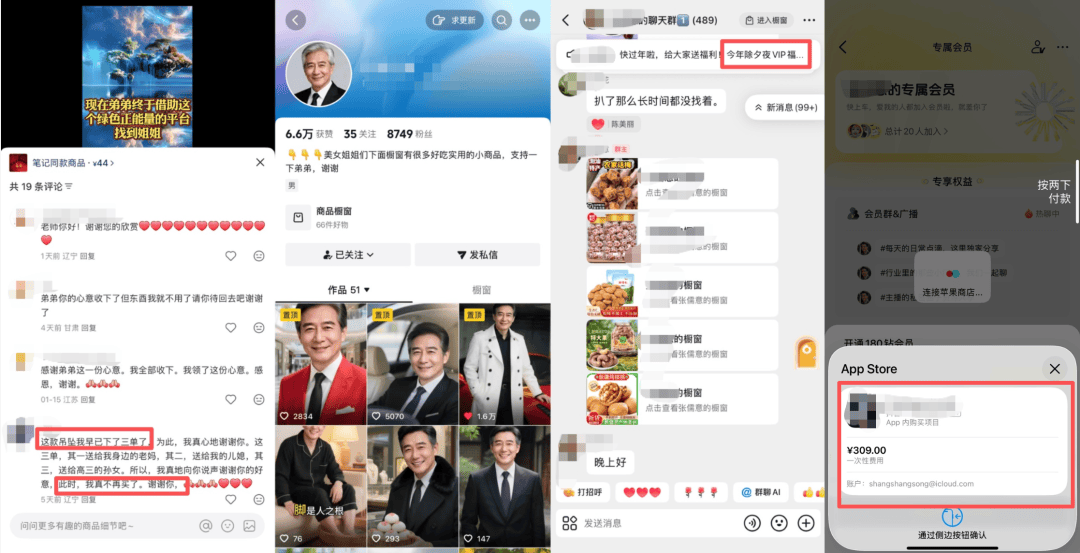This screenshot has height=553, width=1080.
Task: Select the 打招呼 quick reply chip
Action: point(583,492)
